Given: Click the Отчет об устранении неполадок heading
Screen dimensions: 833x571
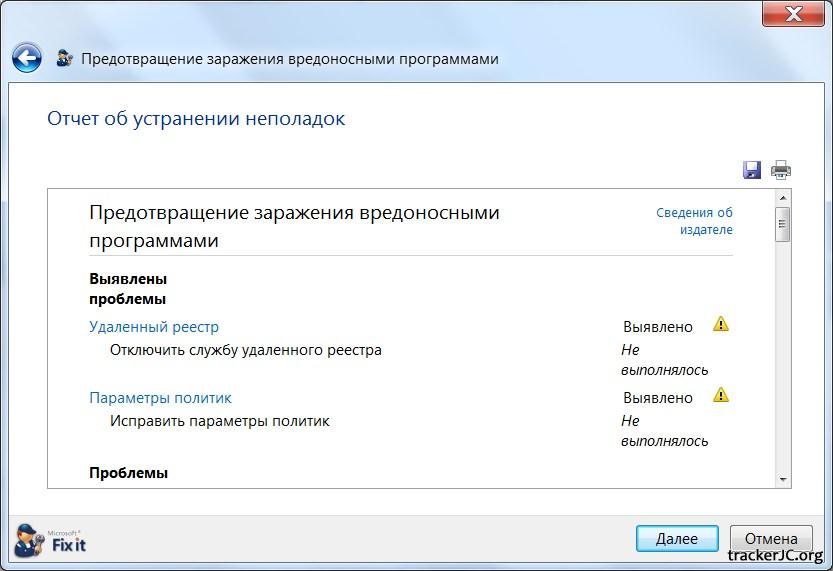Looking at the screenshot, I should click(196, 118).
